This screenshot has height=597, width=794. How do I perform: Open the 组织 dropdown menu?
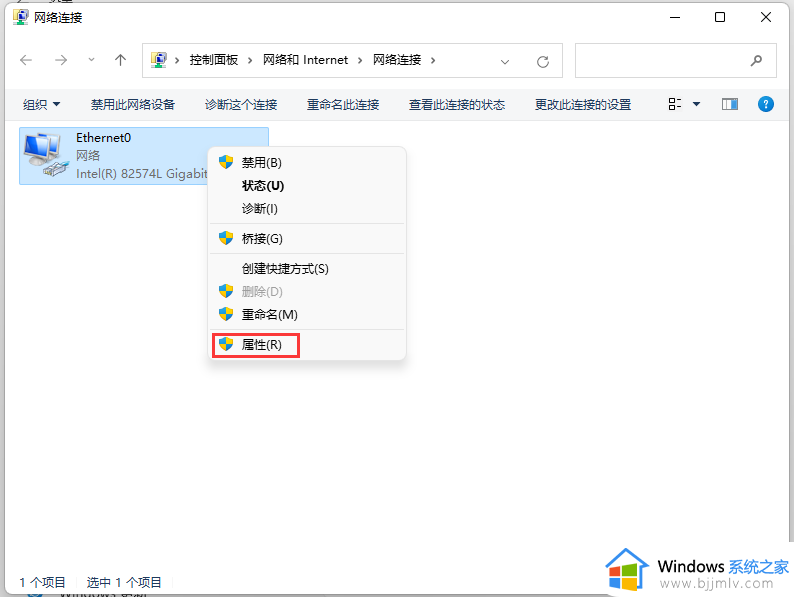(42, 105)
